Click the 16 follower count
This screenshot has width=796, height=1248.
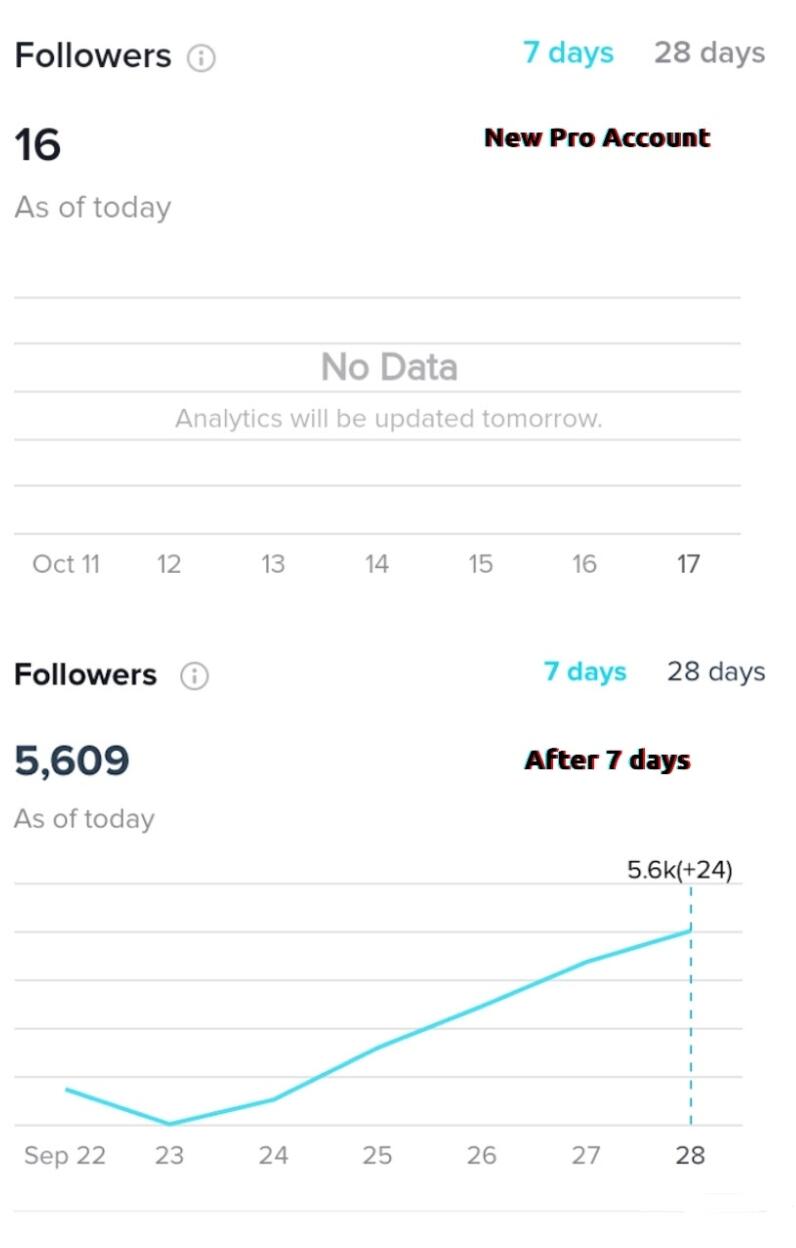tap(38, 145)
